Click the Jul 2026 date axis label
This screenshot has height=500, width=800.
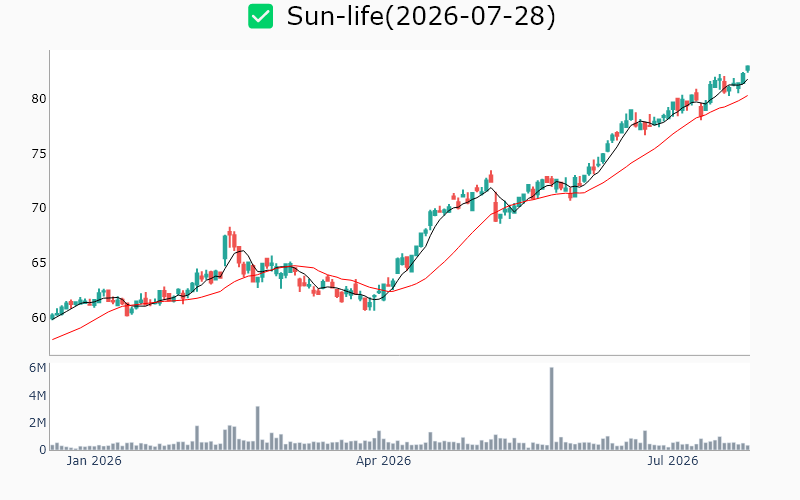point(672,461)
